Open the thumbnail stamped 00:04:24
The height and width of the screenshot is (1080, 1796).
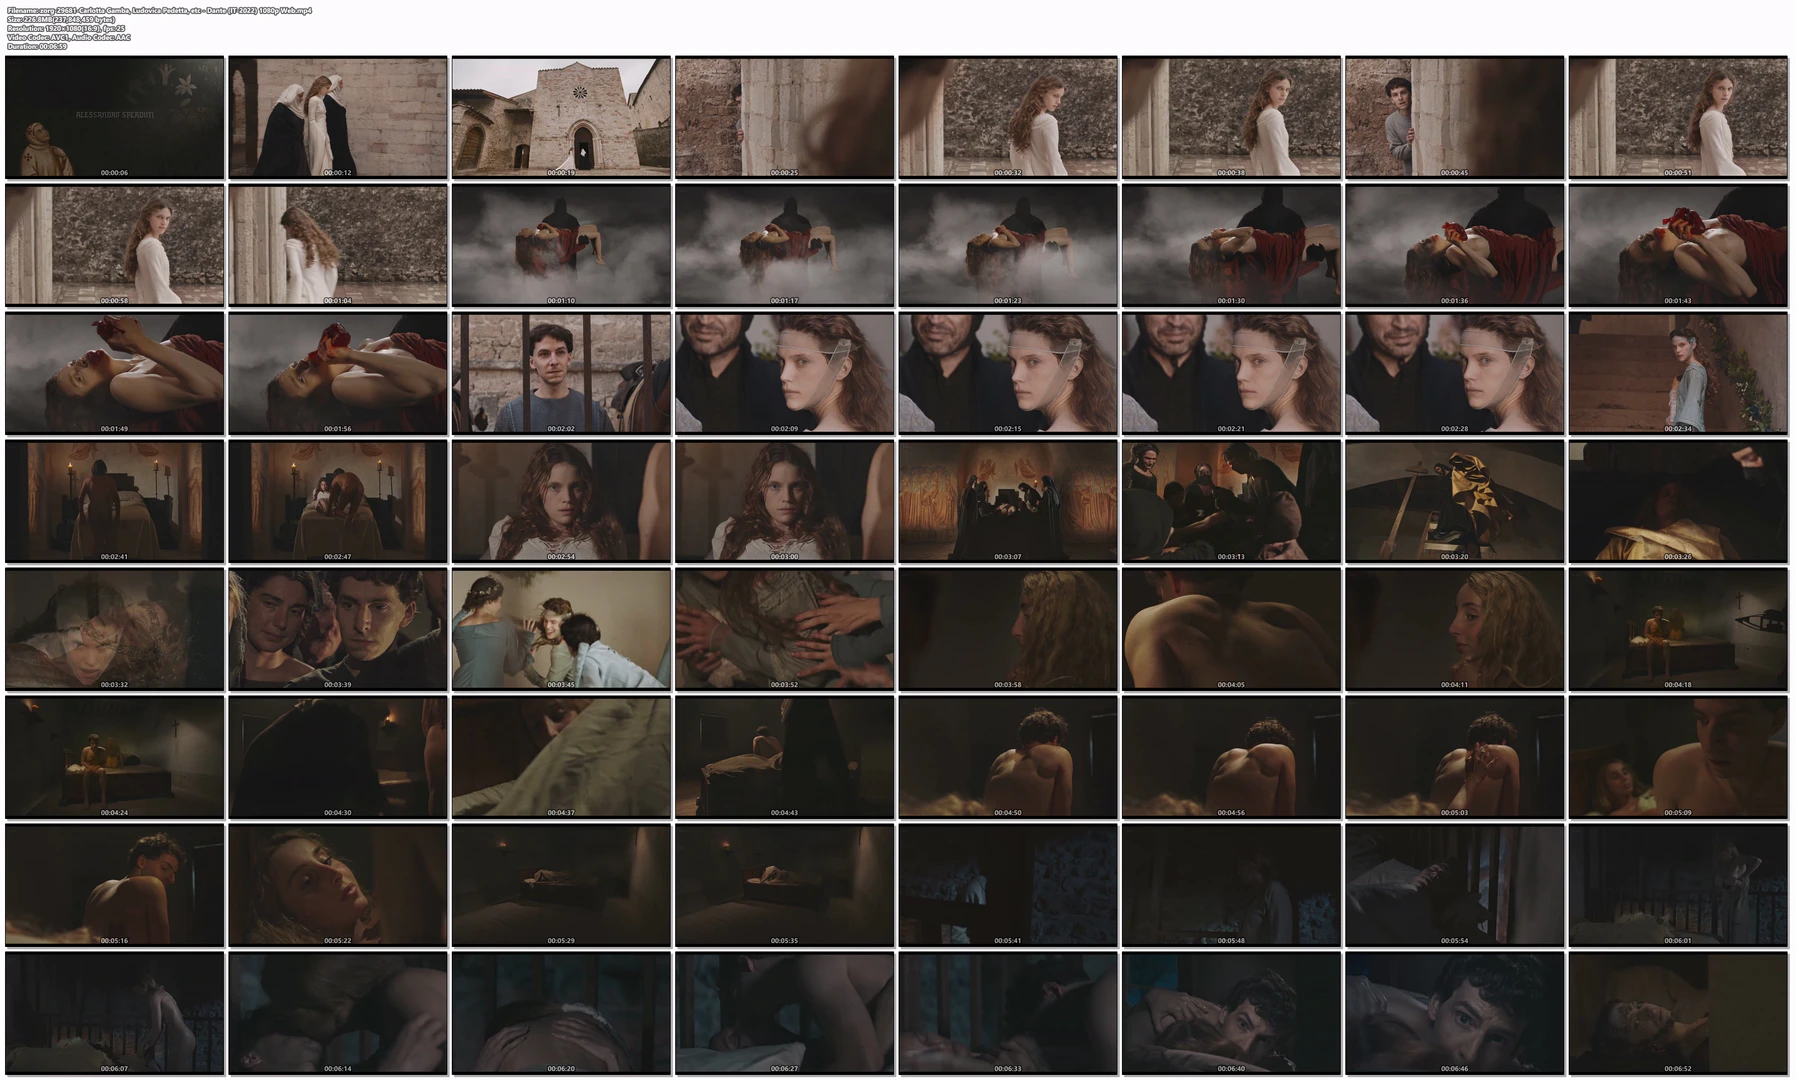click(x=115, y=757)
